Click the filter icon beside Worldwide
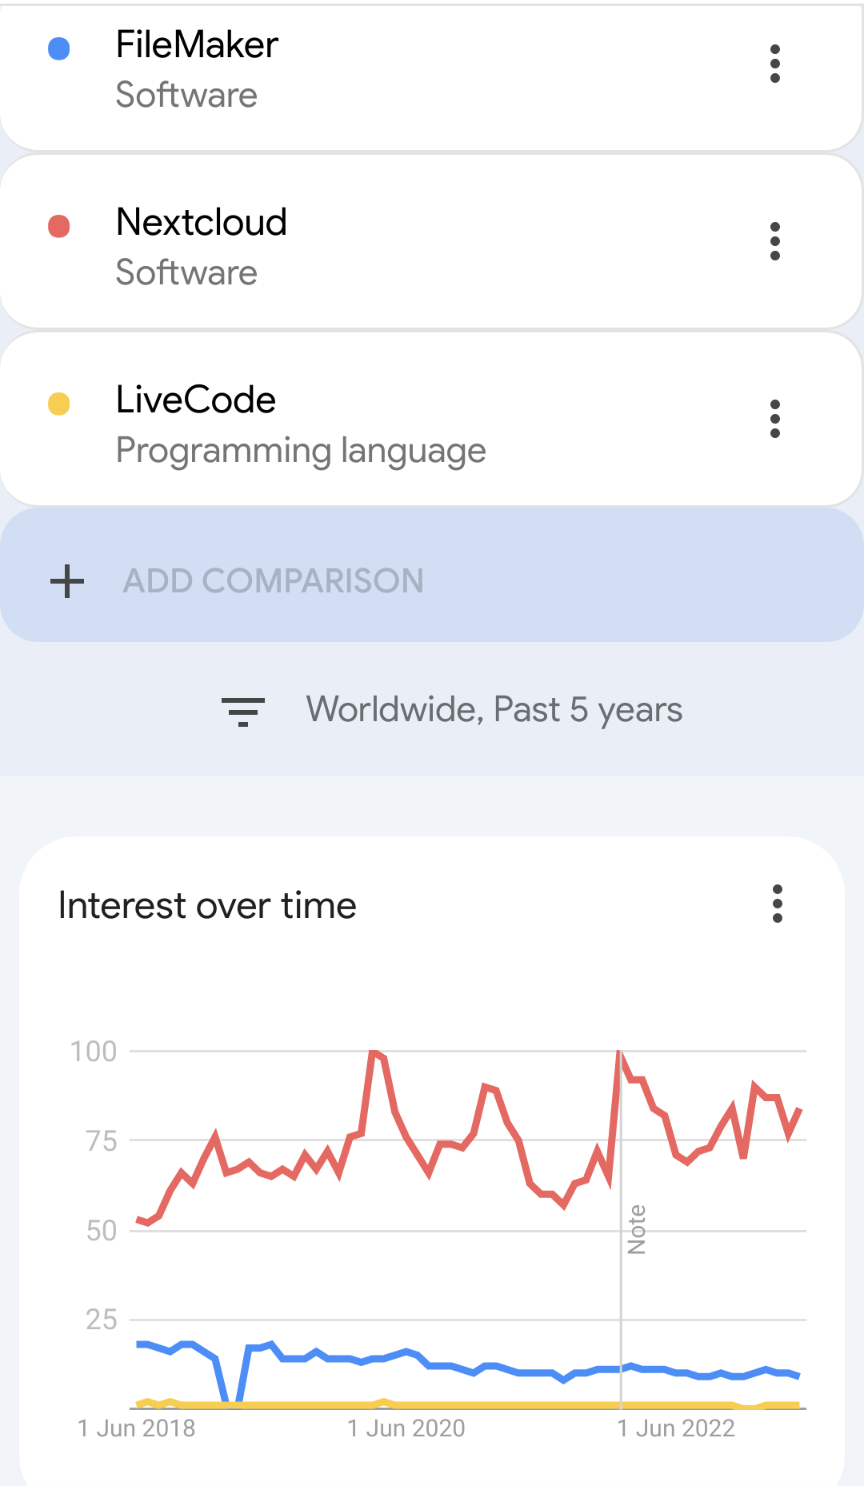This screenshot has height=1486, width=864. click(x=243, y=711)
